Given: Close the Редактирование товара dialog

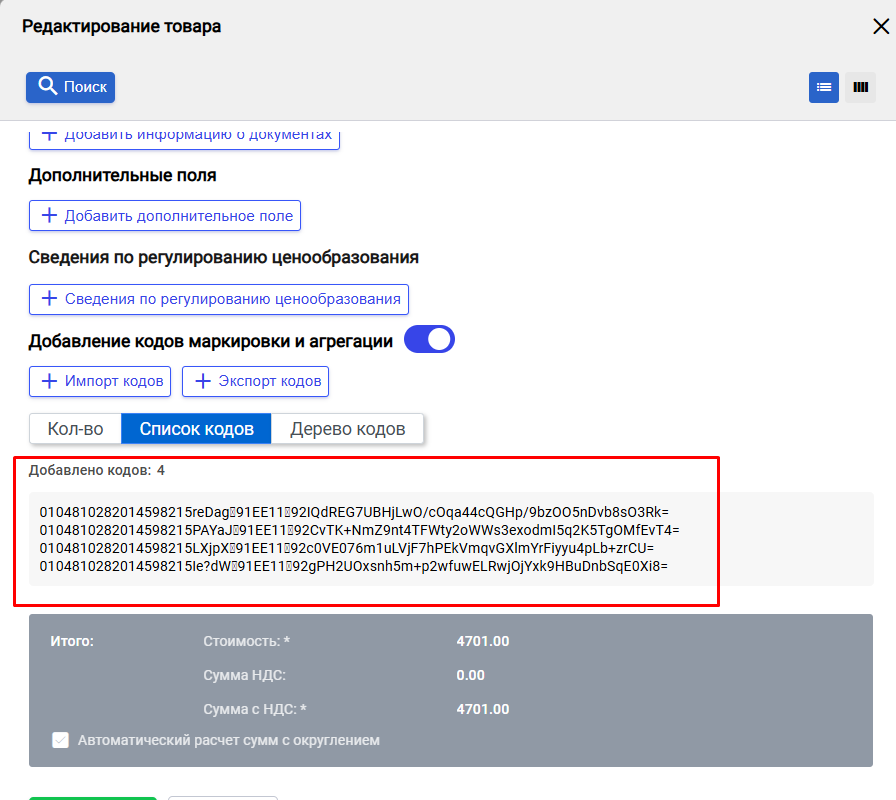Looking at the screenshot, I should (881, 26).
